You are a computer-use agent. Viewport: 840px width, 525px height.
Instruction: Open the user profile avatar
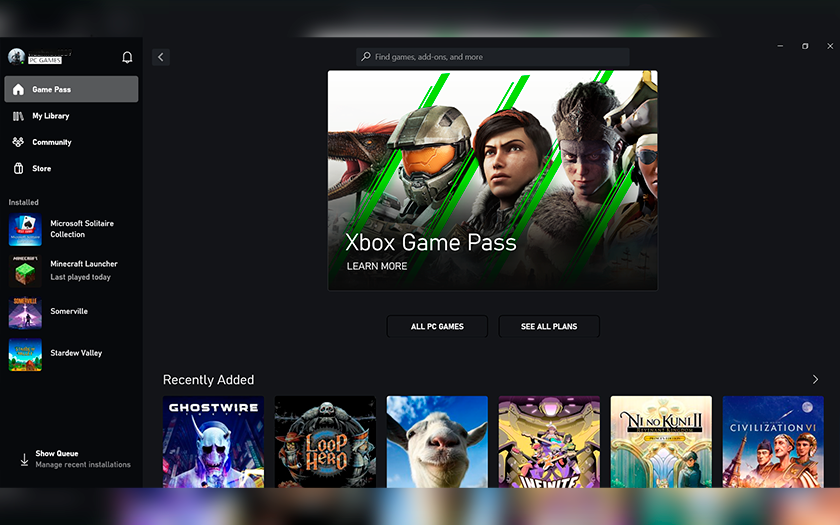tap(16, 57)
